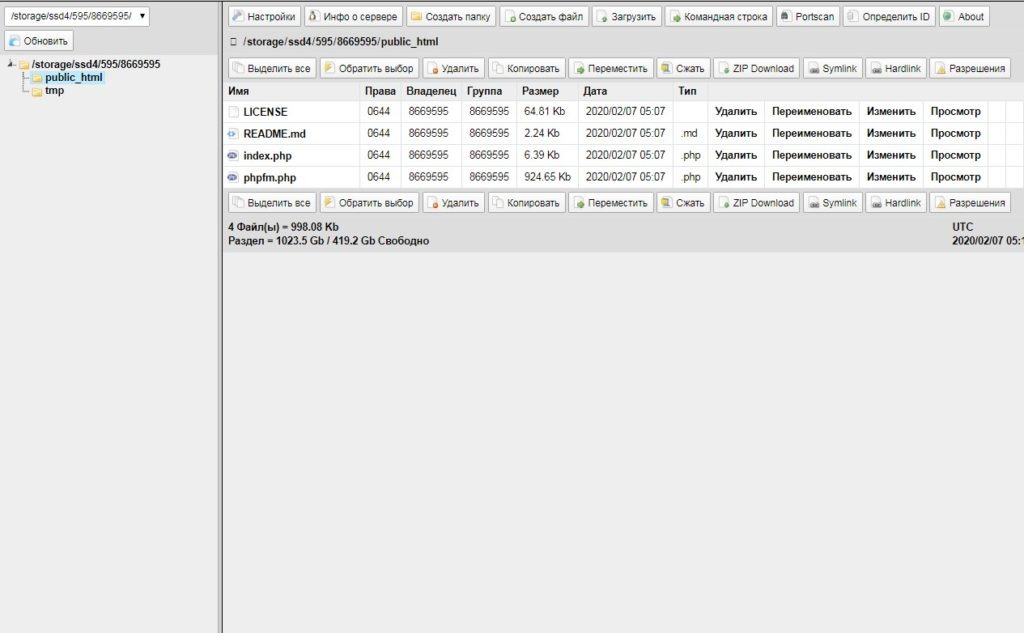Select root /storage/ssd4/595/8669595 tree folder
This screenshot has width=1024, height=633.
pyautogui.click(x=96, y=64)
